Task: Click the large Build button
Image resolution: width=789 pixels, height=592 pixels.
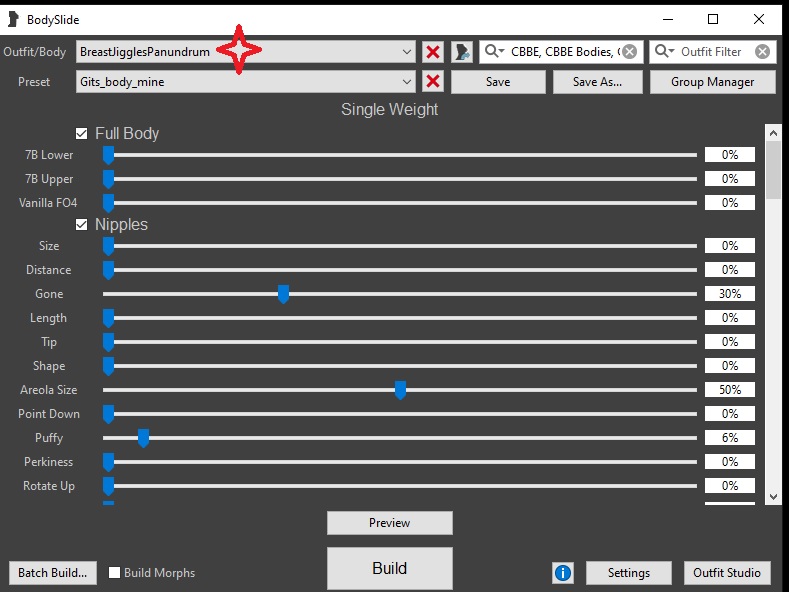Action: [389, 568]
